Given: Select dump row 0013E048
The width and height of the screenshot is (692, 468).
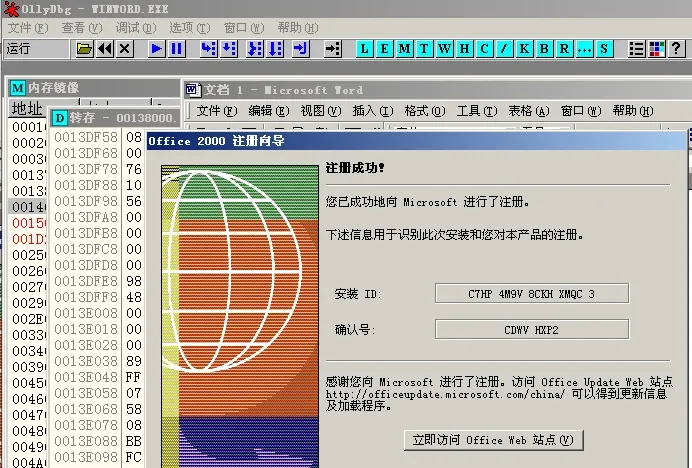Looking at the screenshot, I should click(98, 377).
